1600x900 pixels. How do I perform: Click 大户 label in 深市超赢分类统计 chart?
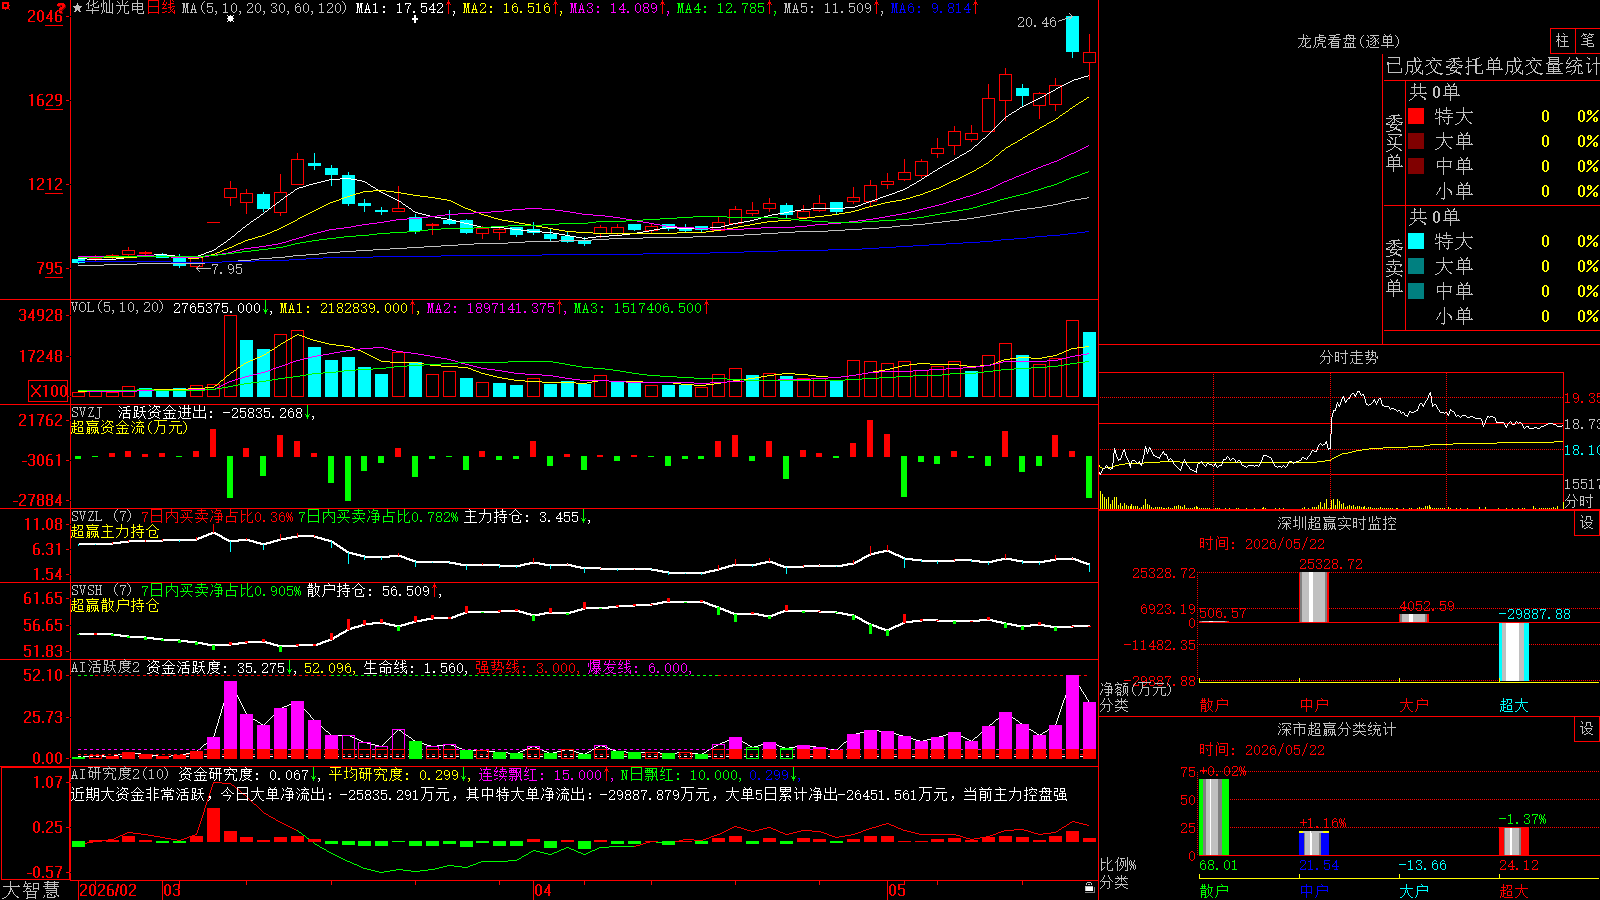coord(1414,890)
